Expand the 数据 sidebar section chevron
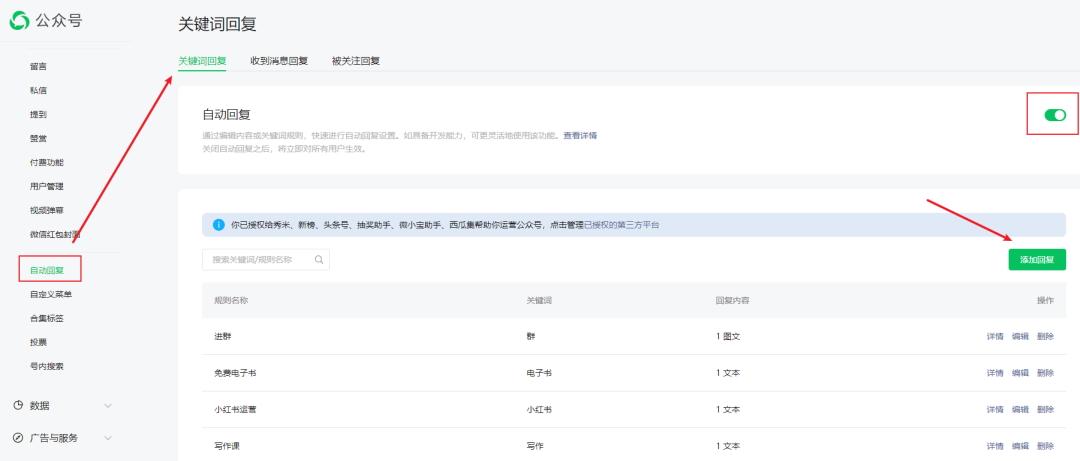 pyautogui.click(x=107, y=406)
